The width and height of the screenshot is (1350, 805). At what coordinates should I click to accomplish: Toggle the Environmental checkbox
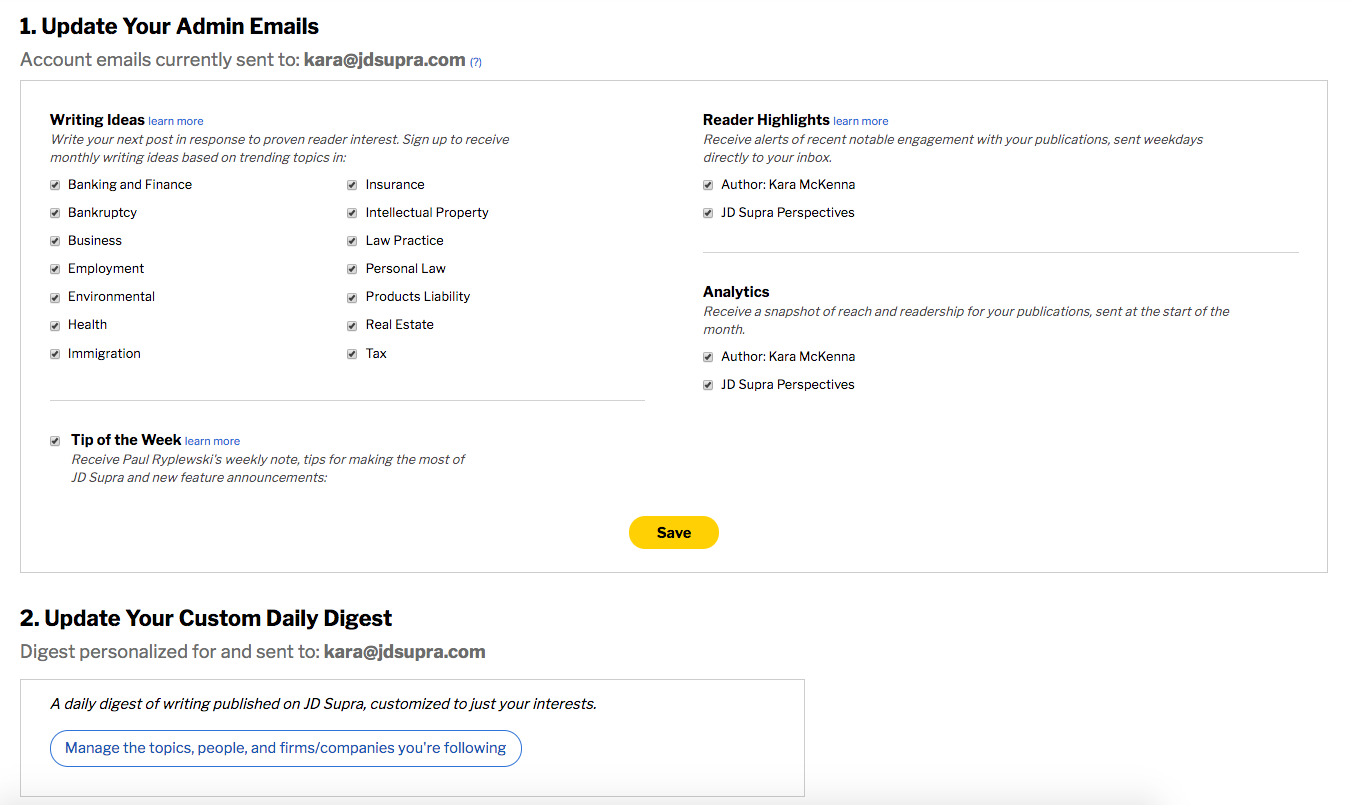(55, 297)
